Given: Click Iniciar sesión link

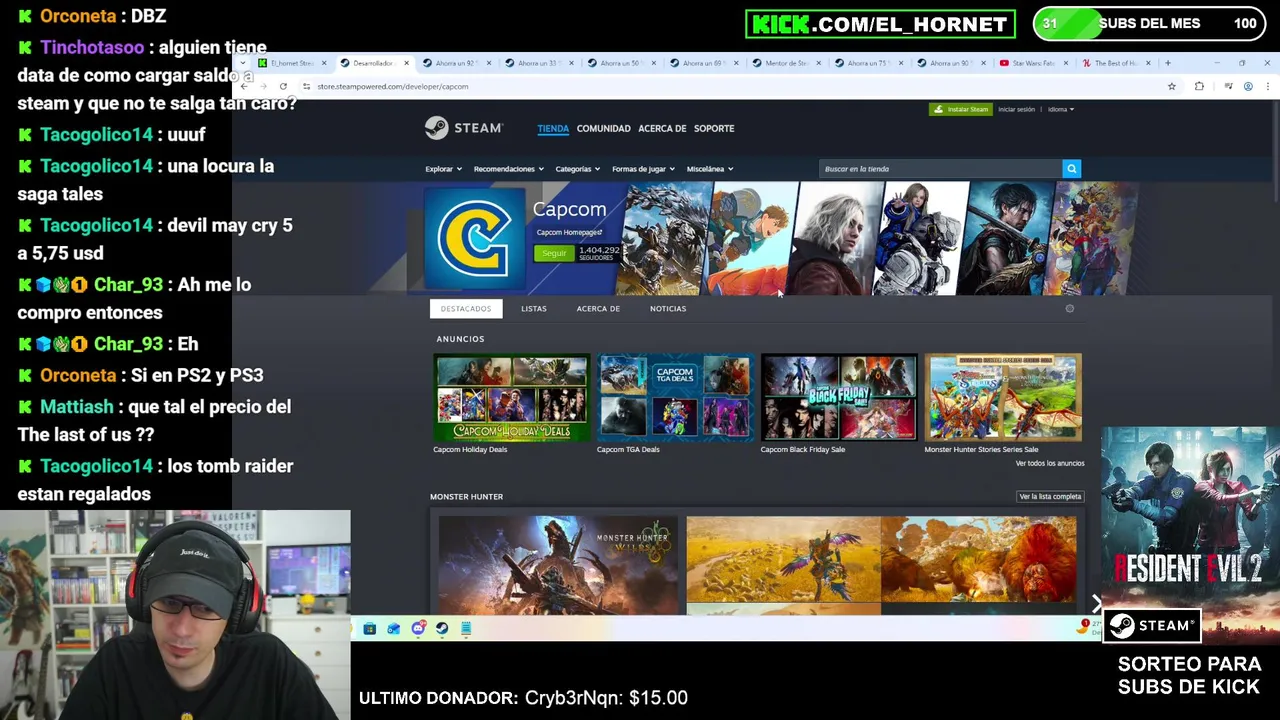Looking at the screenshot, I should click(x=1016, y=109).
